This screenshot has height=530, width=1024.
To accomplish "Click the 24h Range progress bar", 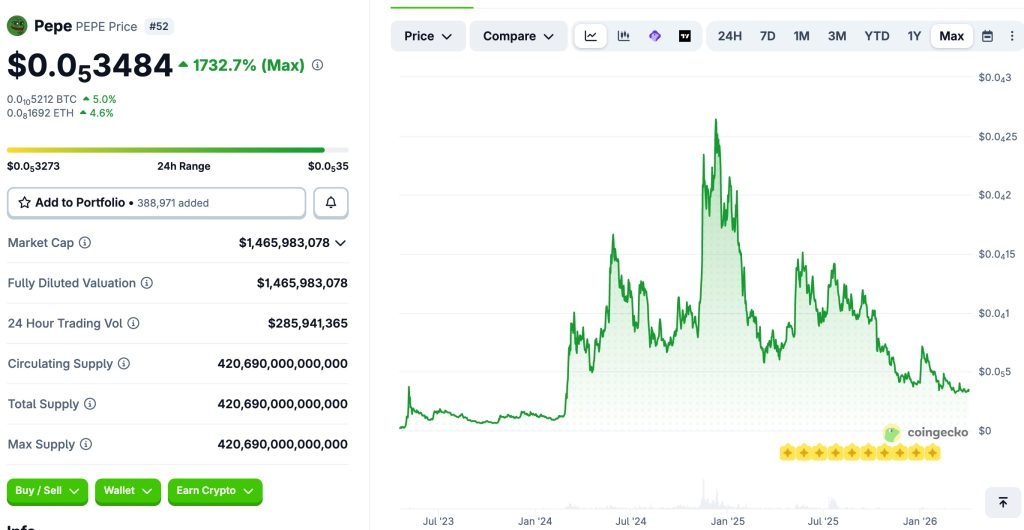I will tap(178, 150).
